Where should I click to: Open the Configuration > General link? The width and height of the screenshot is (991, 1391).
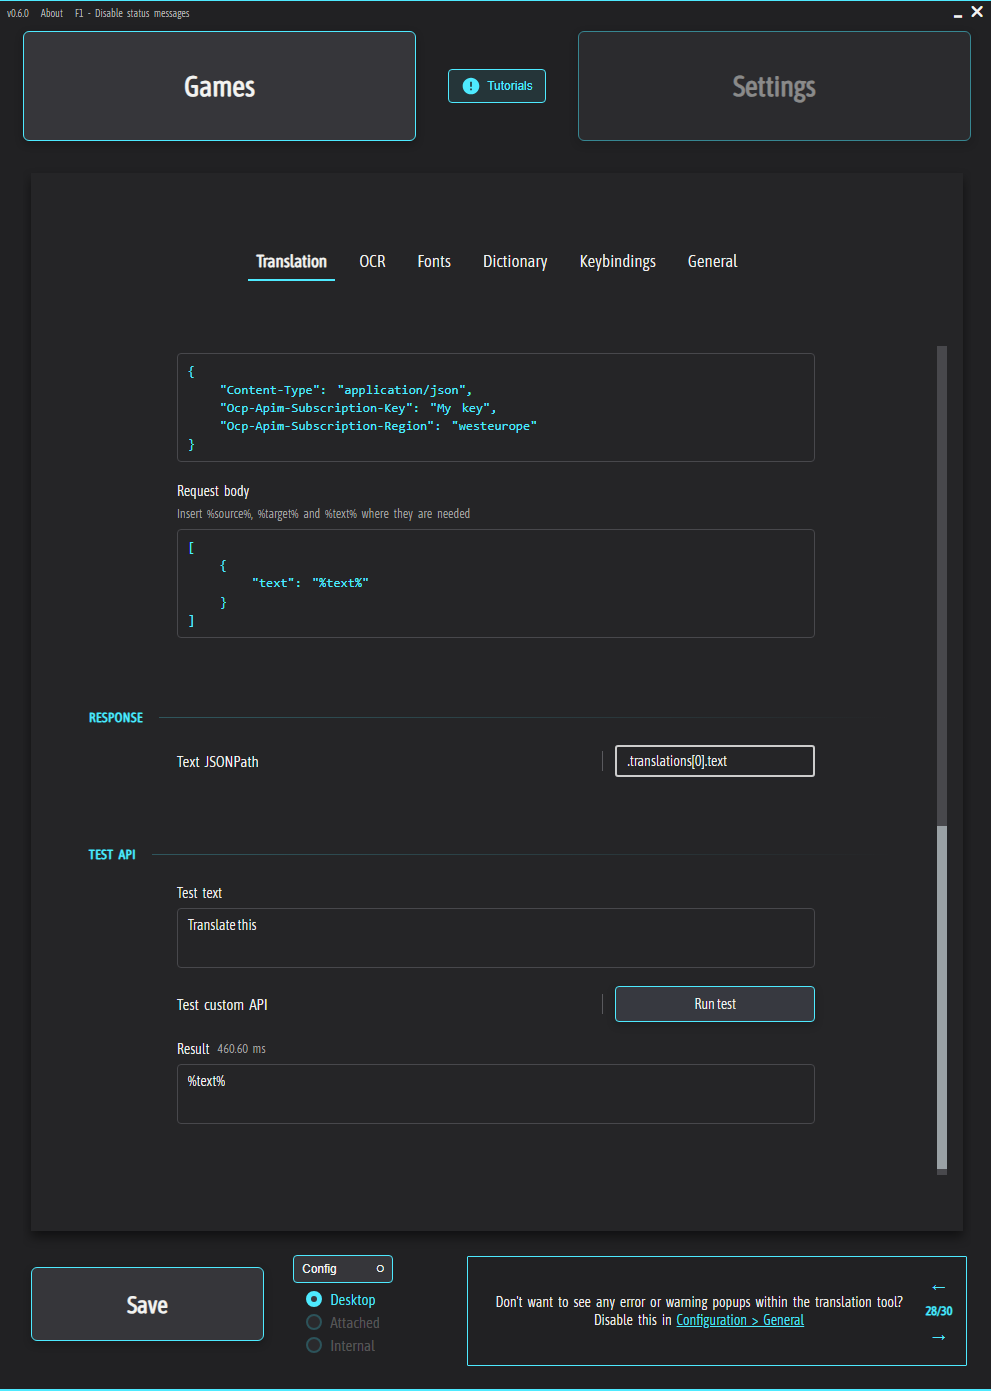(740, 1320)
